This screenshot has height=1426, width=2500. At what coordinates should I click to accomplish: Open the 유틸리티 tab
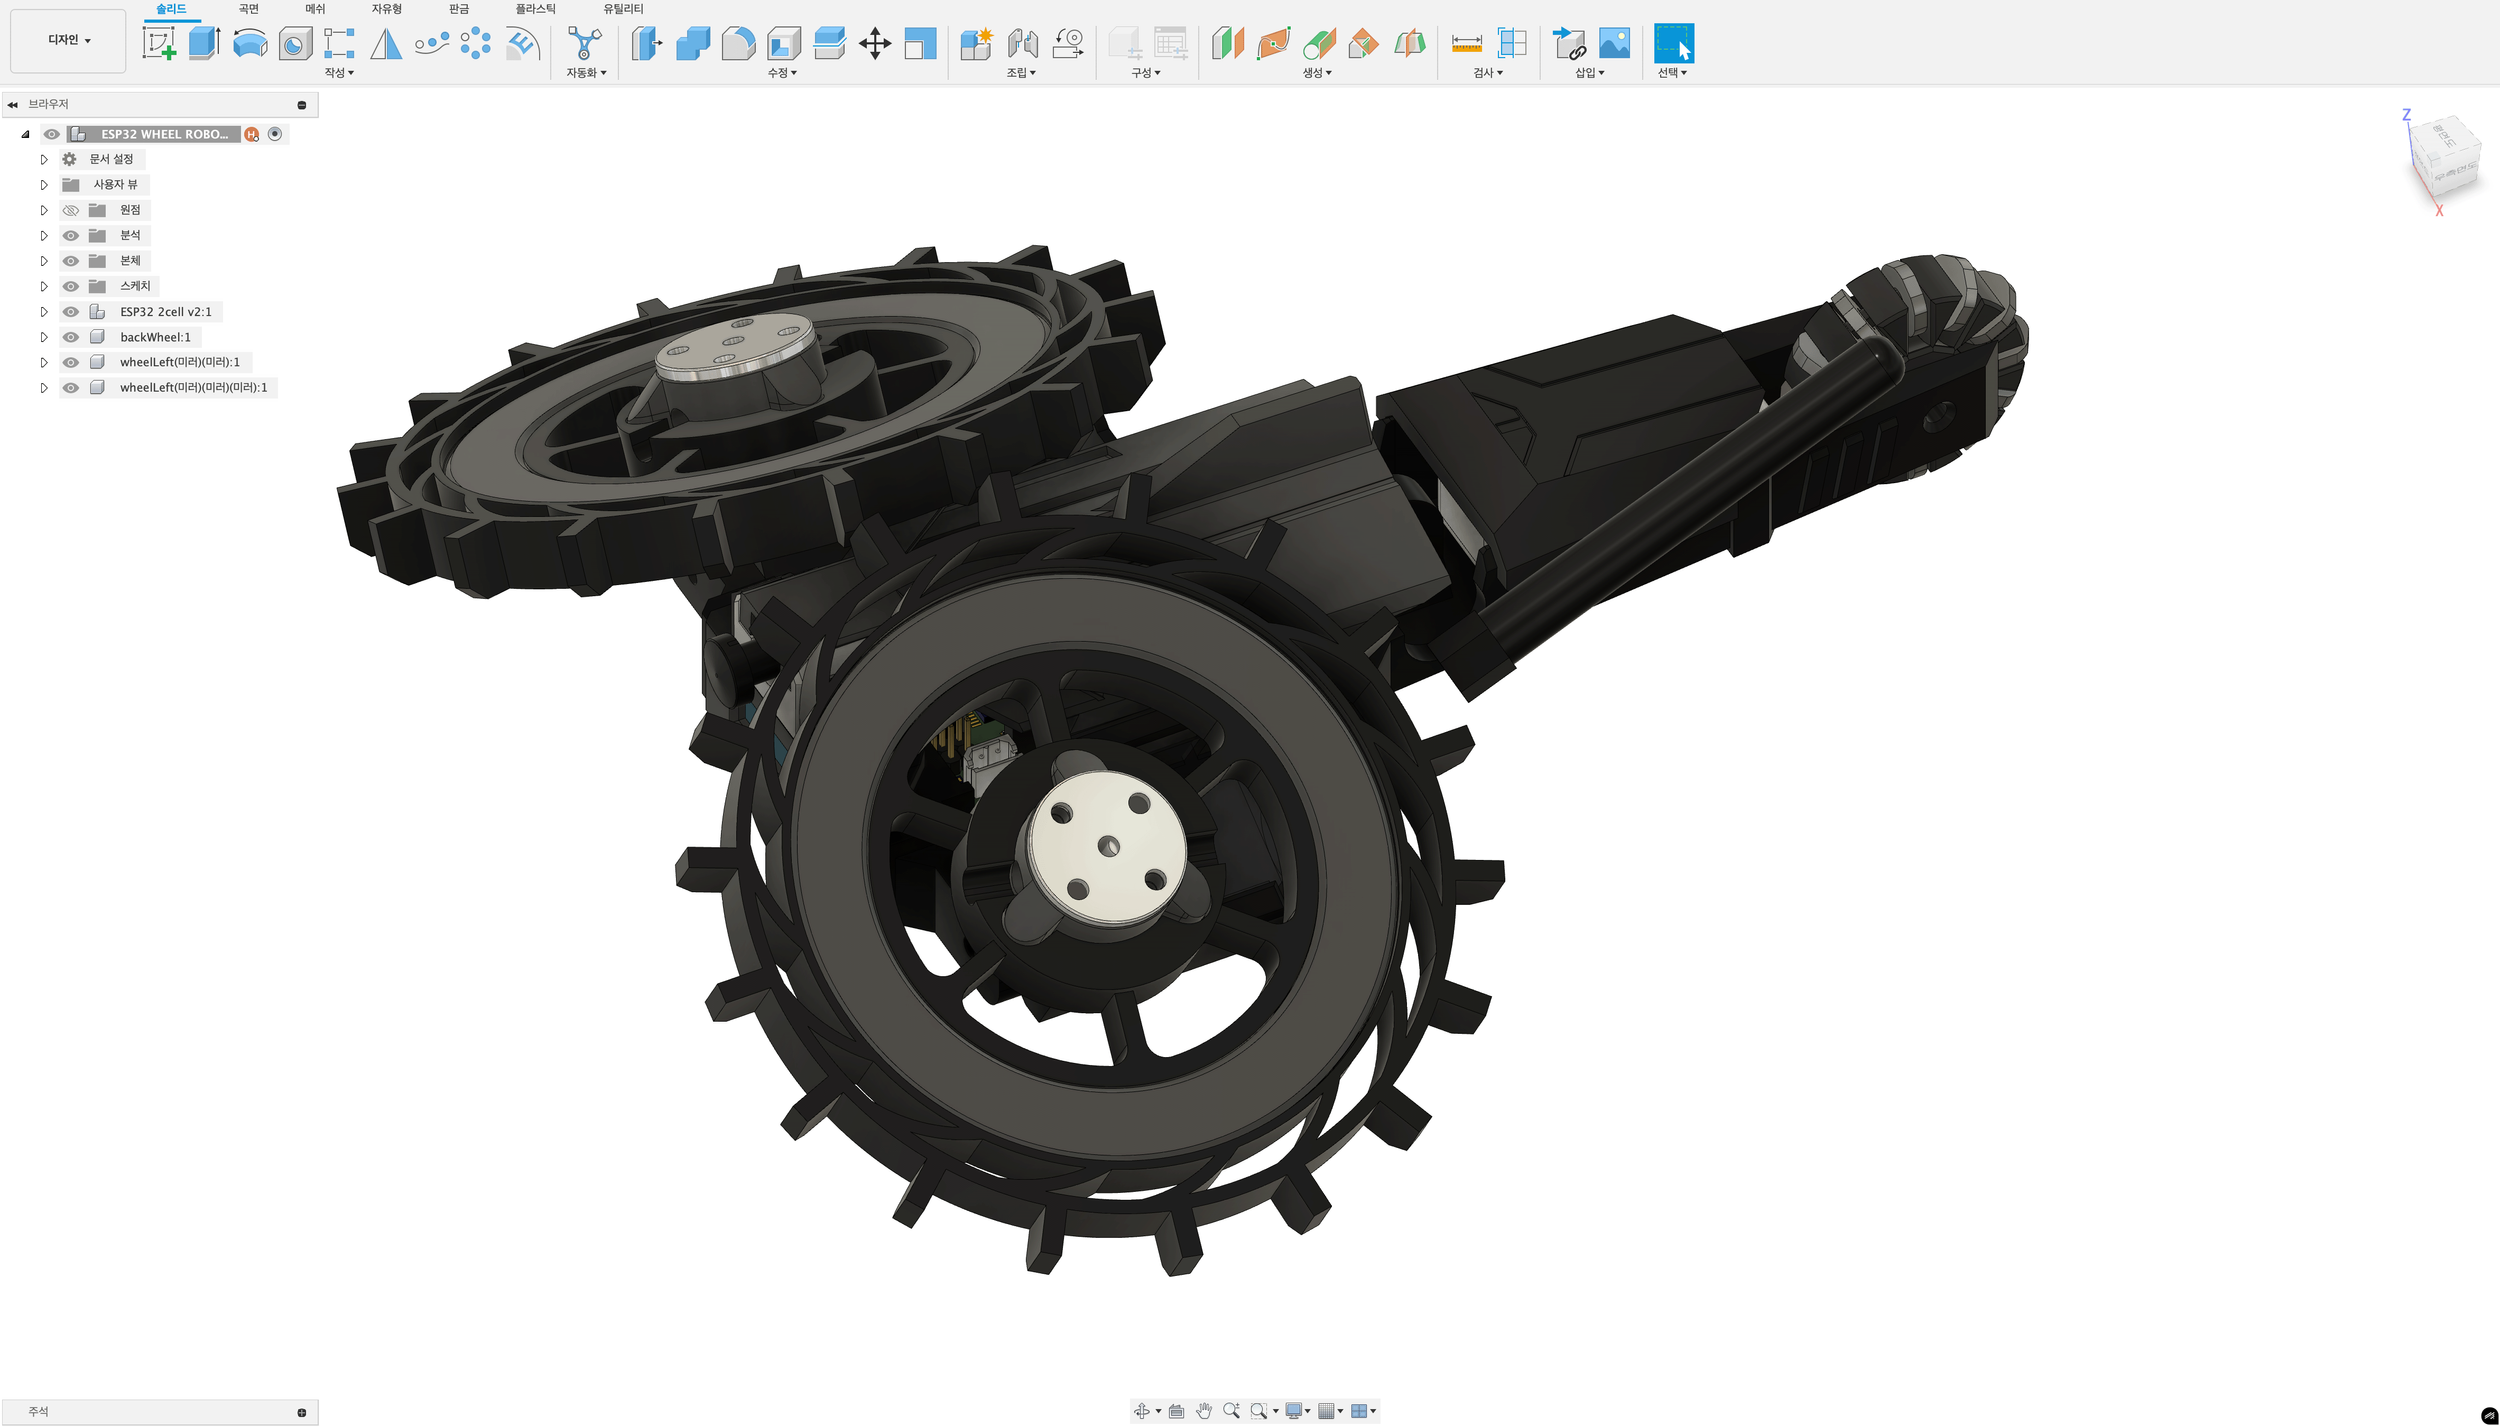click(x=623, y=9)
